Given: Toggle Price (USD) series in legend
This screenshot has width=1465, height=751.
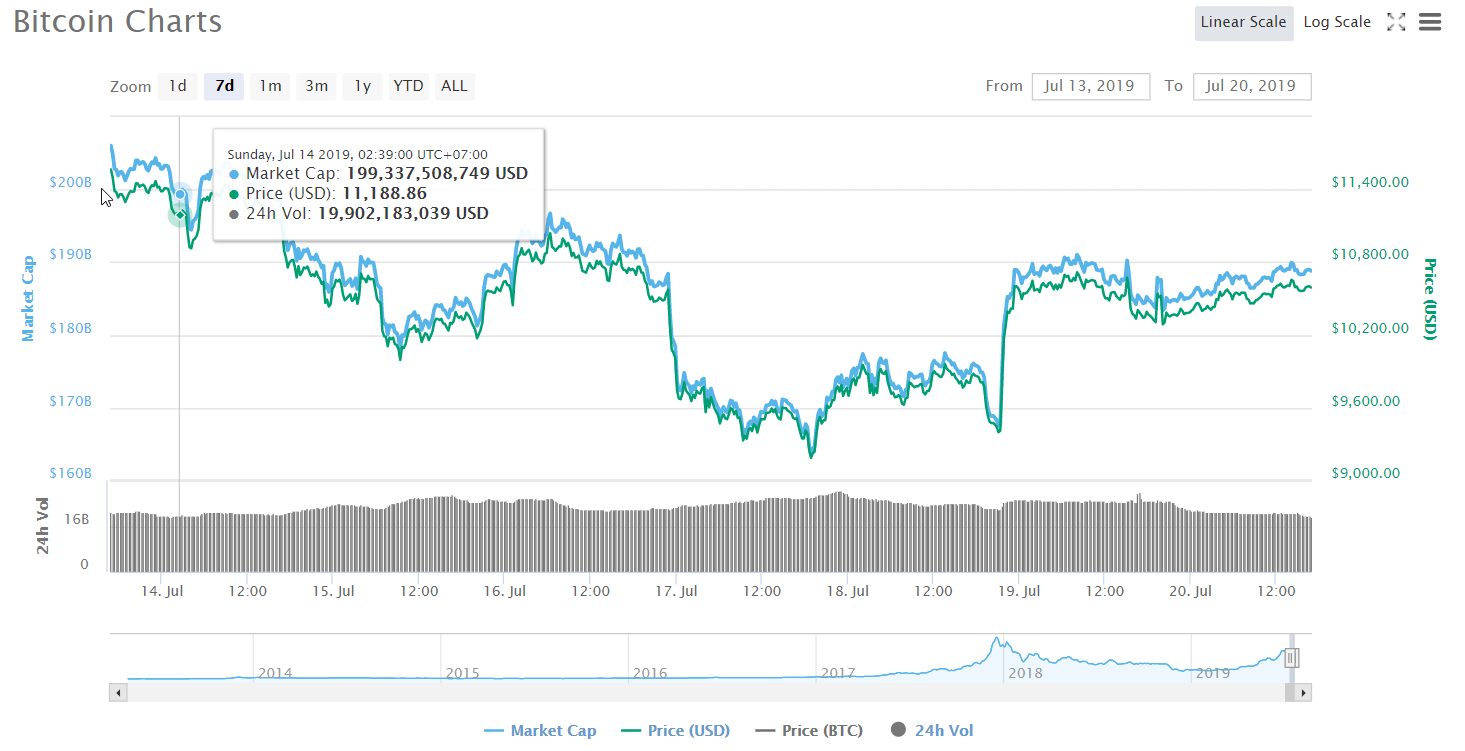Looking at the screenshot, I should (x=676, y=730).
